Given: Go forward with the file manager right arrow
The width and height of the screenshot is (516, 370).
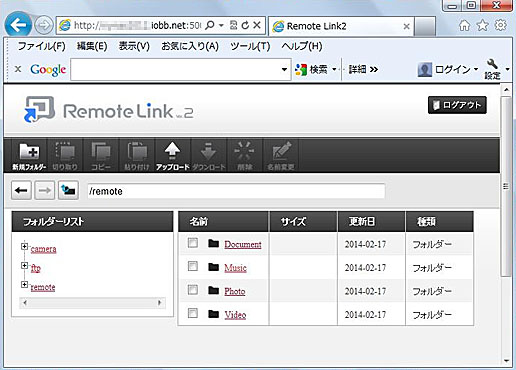Looking at the screenshot, I should [45, 190].
